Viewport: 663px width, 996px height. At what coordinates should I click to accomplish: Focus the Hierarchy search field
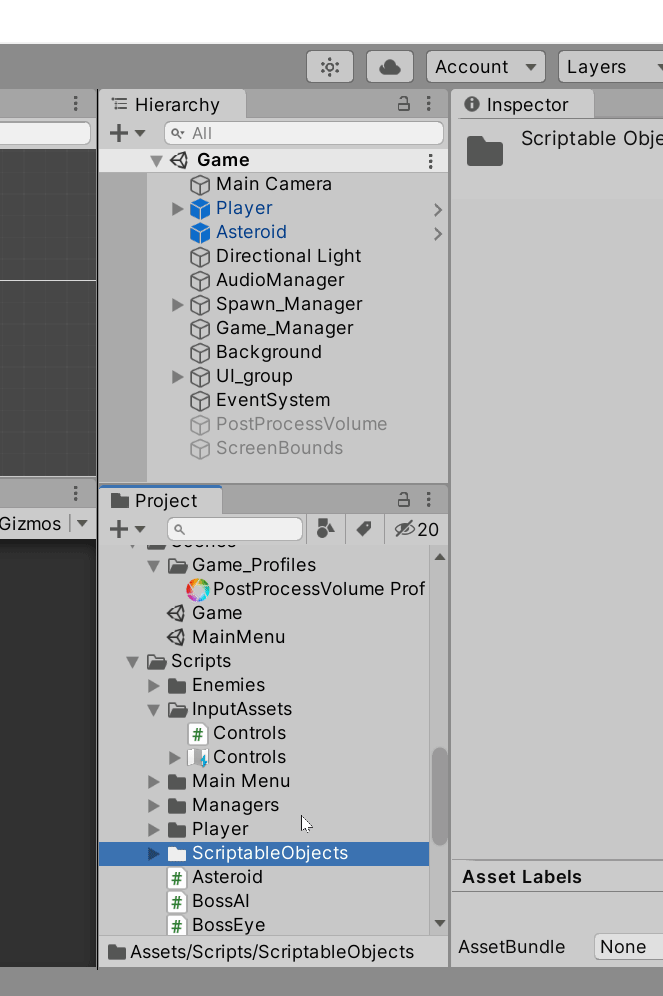tap(304, 133)
